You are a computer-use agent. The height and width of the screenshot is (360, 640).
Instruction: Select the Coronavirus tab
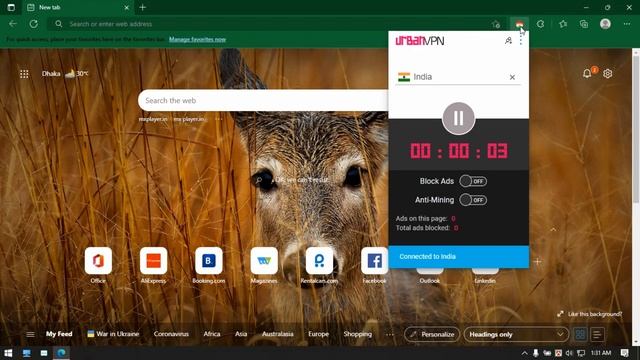[171, 334]
